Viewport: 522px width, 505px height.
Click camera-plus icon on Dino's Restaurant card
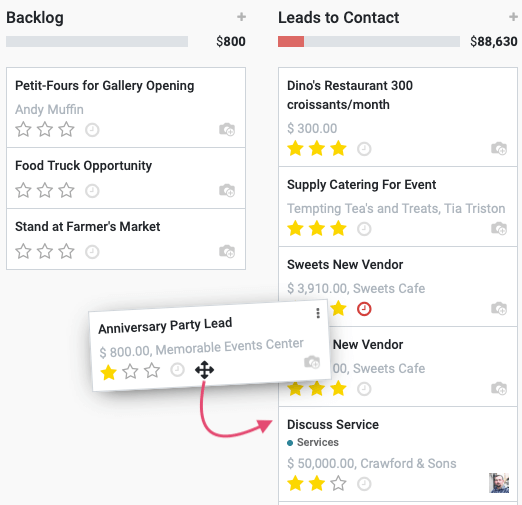click(x=499, y=148)
